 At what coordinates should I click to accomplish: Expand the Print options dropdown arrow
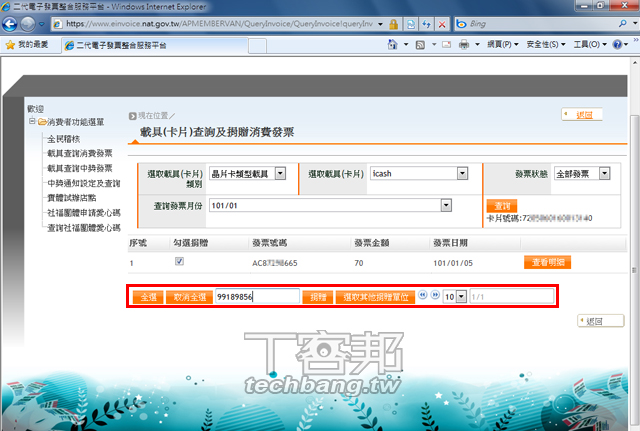[x=477, y=44]
